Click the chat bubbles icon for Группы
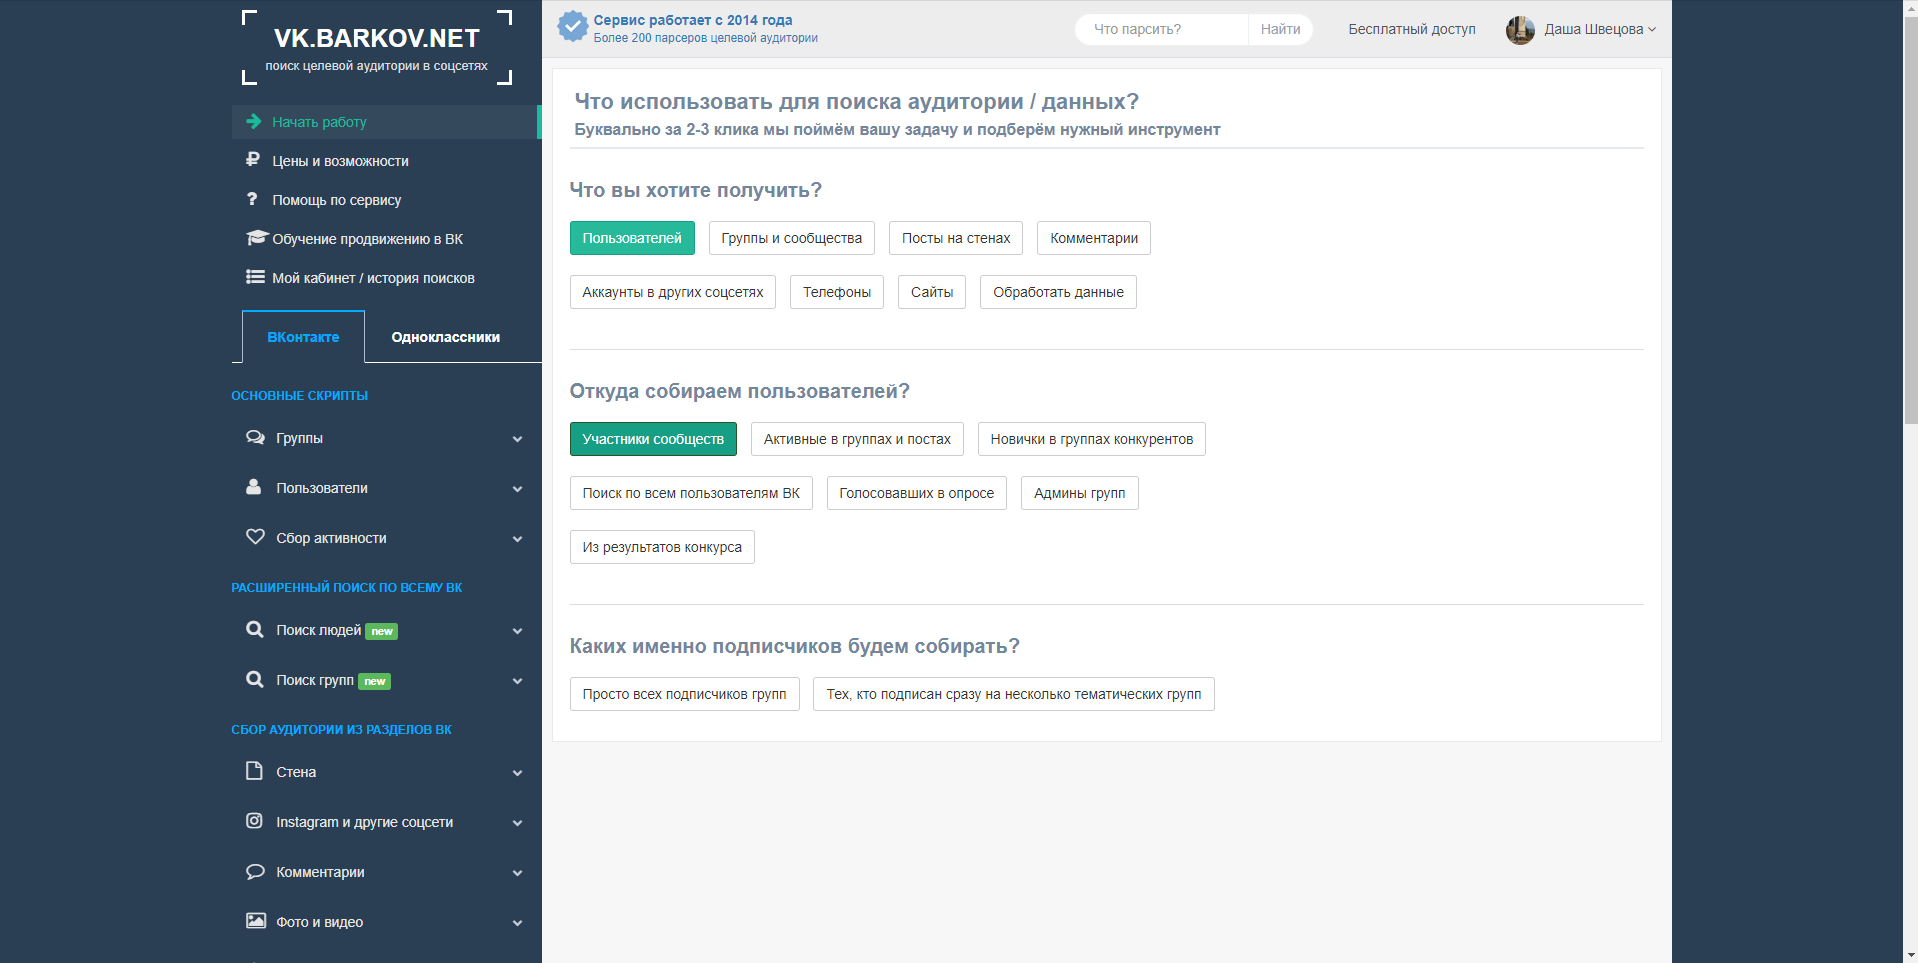The height and width of the screenshot is (963, 1918). (x=255, y=438)
